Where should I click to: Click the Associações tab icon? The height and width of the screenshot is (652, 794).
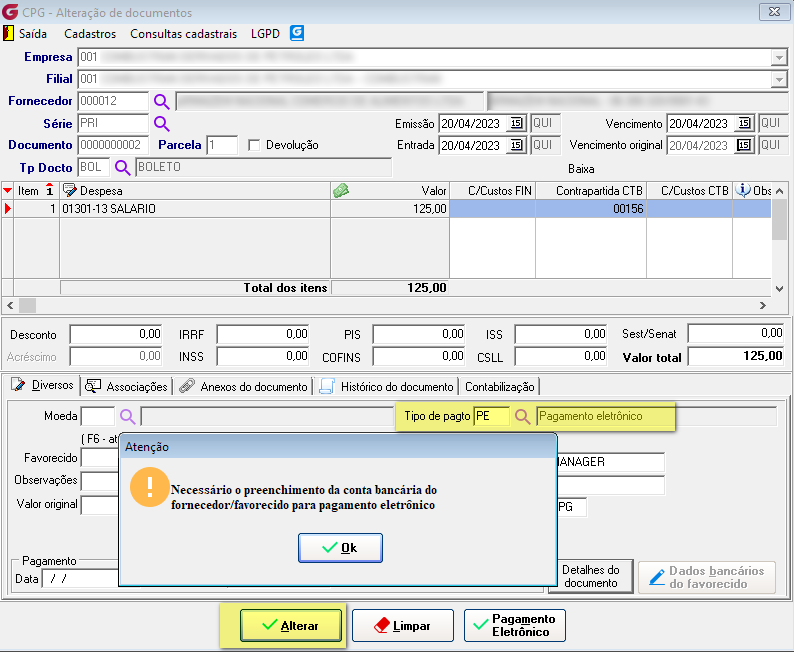[93, 386]
